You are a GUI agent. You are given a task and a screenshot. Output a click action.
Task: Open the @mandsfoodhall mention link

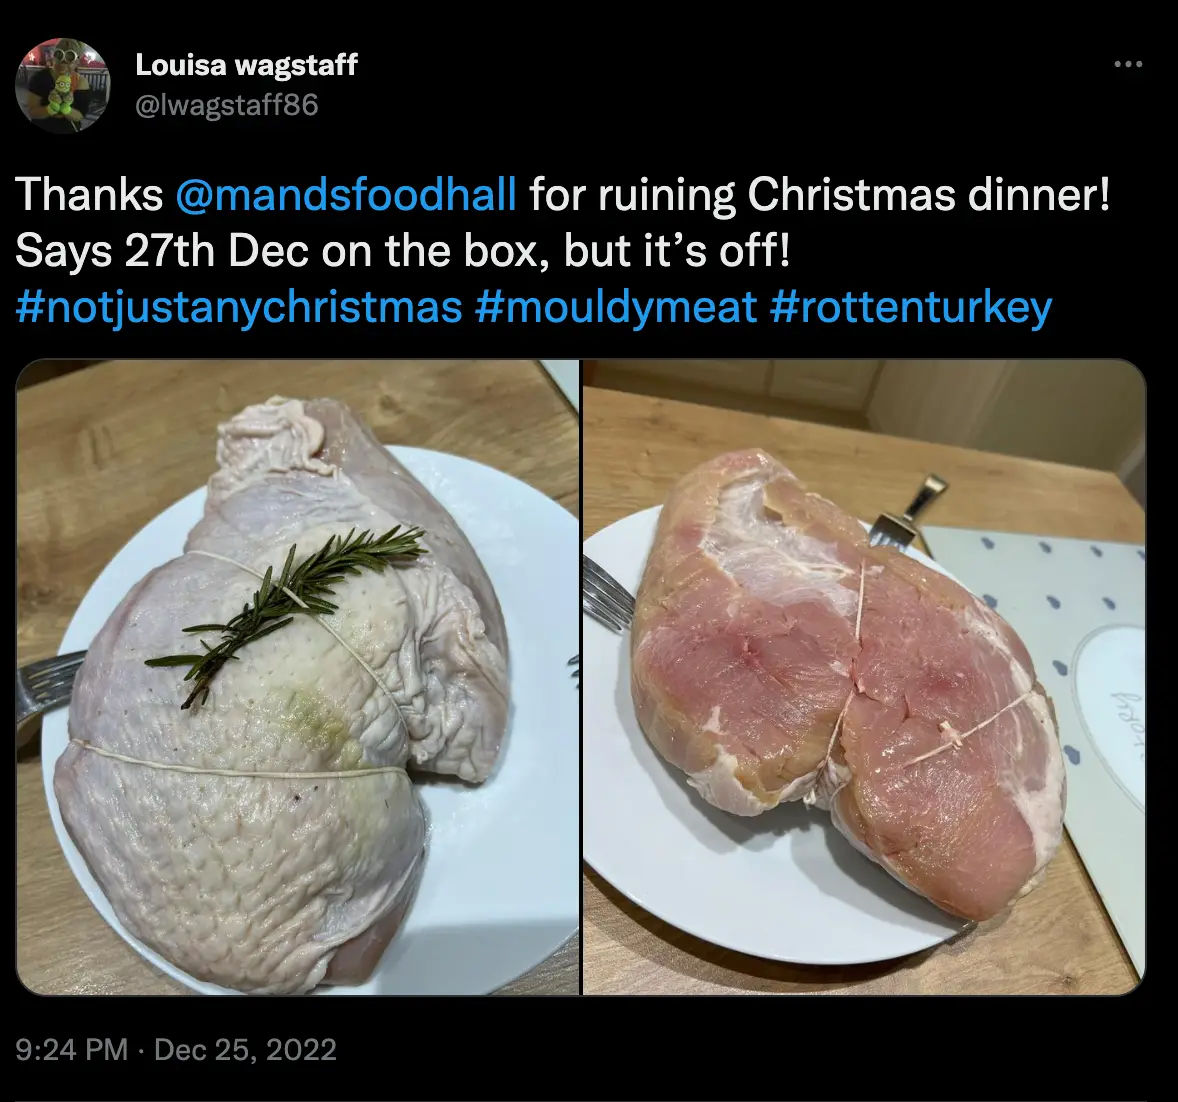click(x=344, y=195)
